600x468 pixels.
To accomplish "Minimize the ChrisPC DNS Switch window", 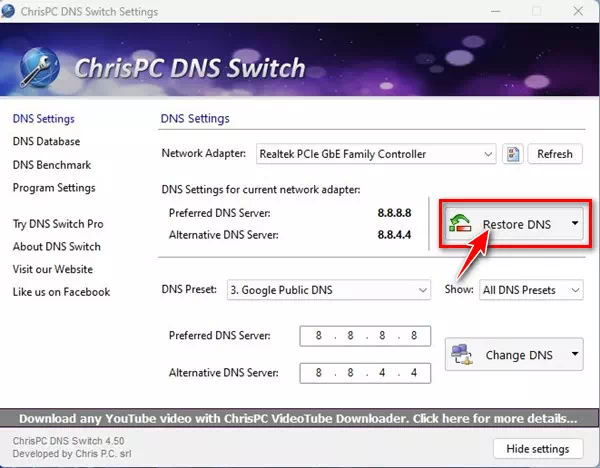I will tap(496, 11).
